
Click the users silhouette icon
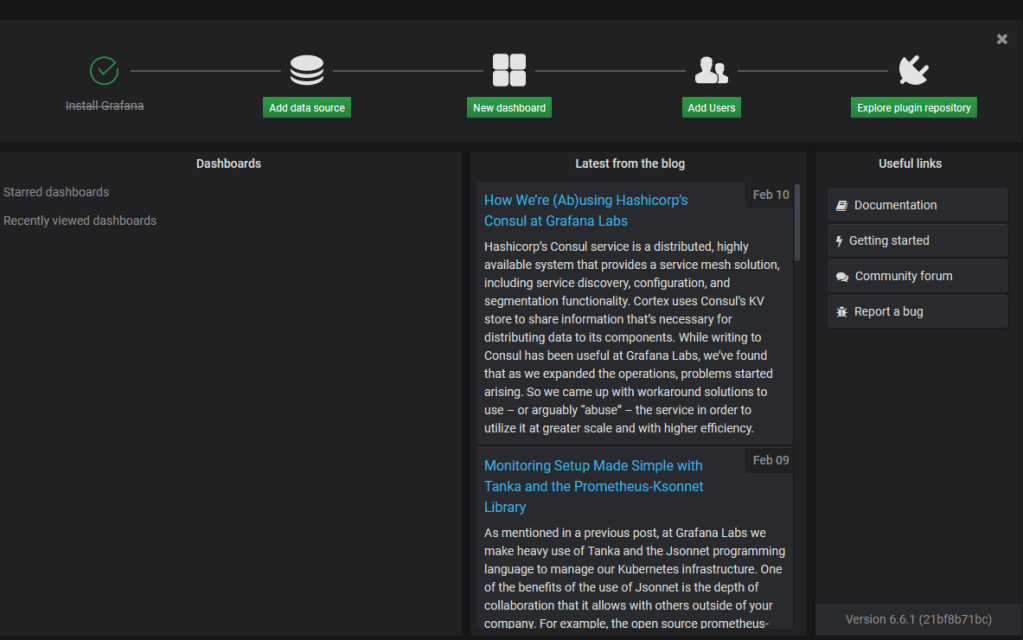point(711,71)
